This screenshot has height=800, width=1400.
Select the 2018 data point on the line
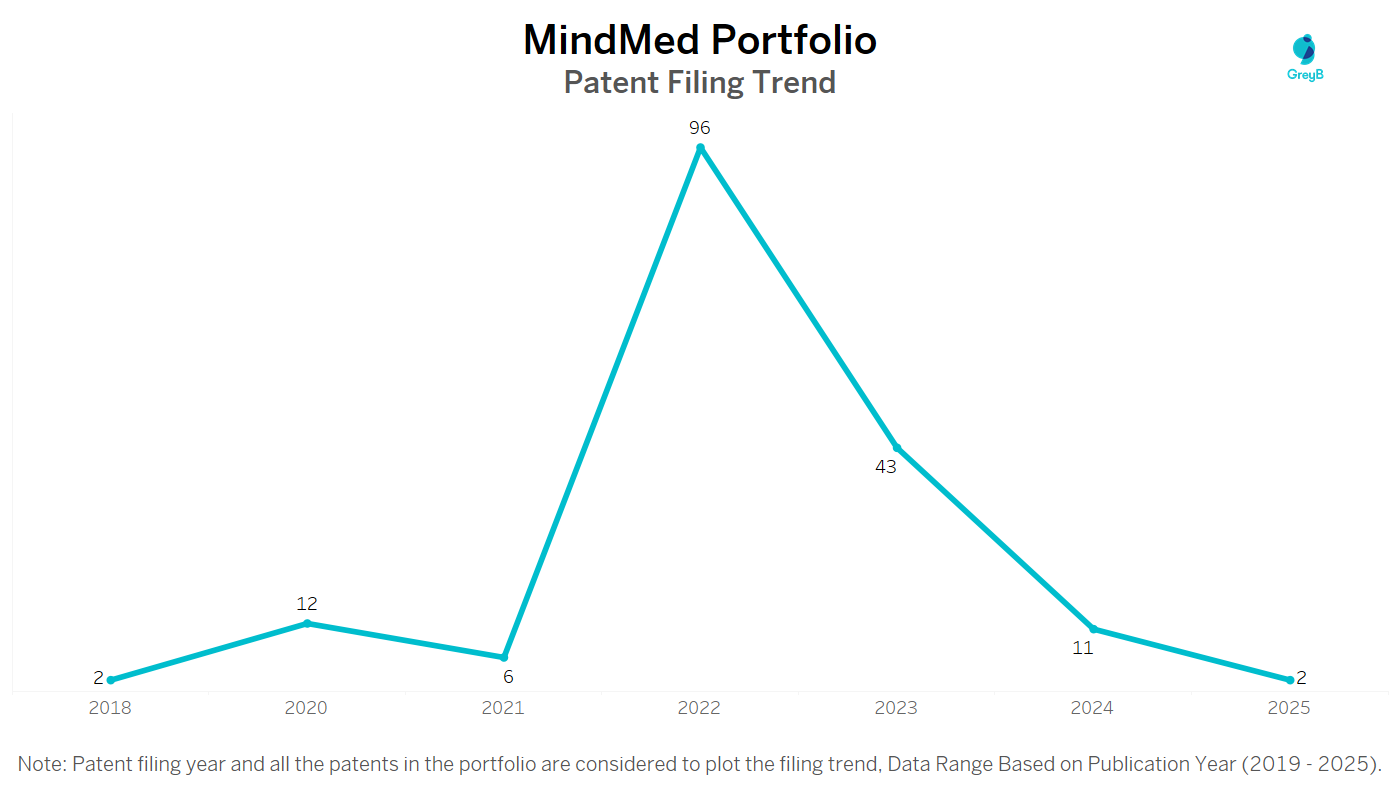pos(110,680)
